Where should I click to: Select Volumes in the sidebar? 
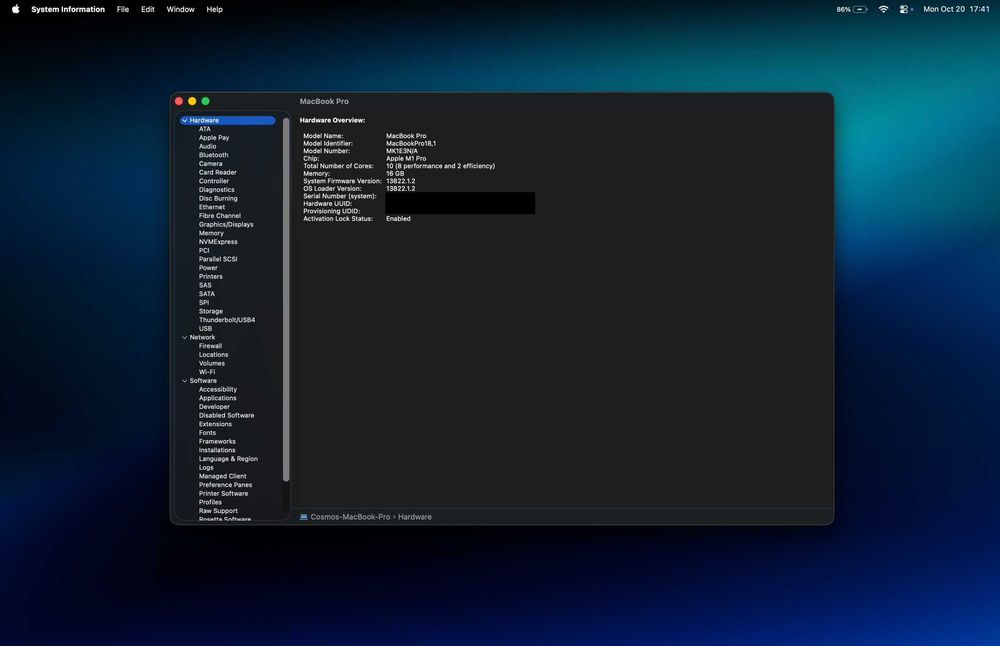point(212,363)
